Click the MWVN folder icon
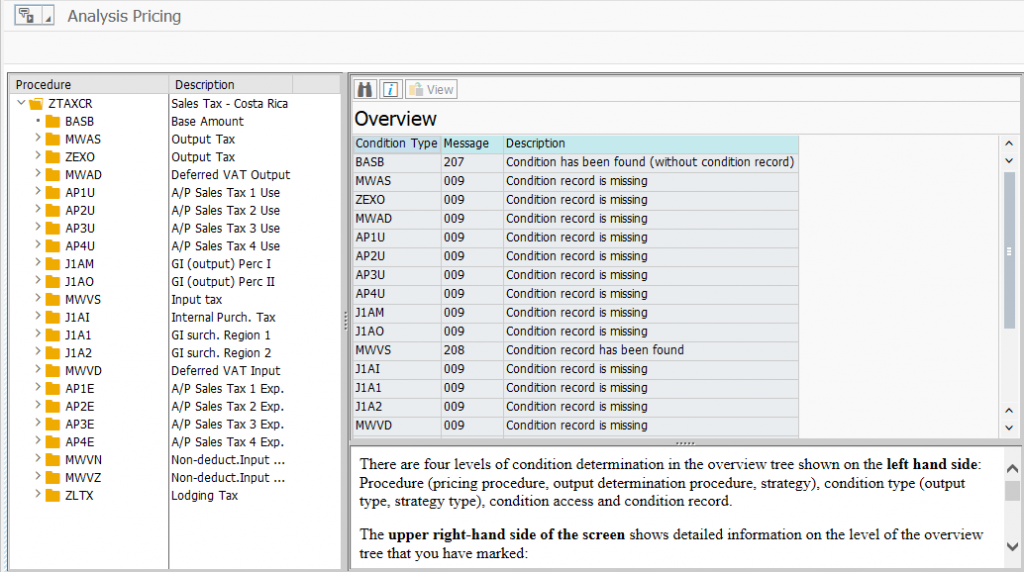 53,460
